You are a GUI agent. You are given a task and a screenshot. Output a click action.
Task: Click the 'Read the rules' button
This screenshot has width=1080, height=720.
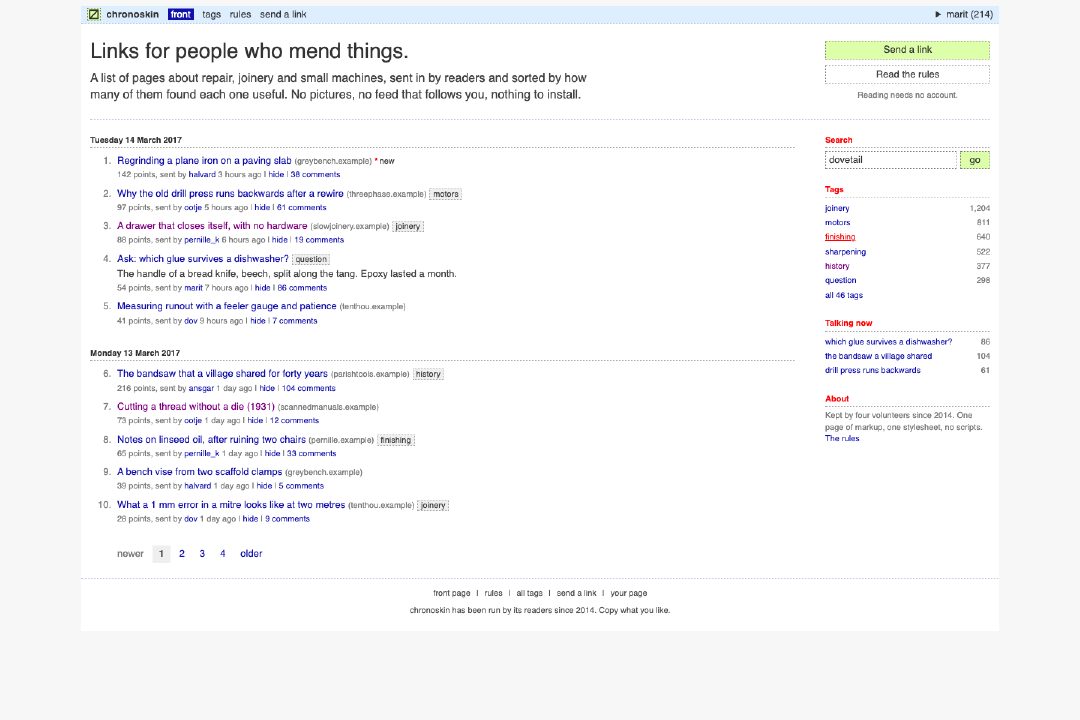tap(907, 74)
